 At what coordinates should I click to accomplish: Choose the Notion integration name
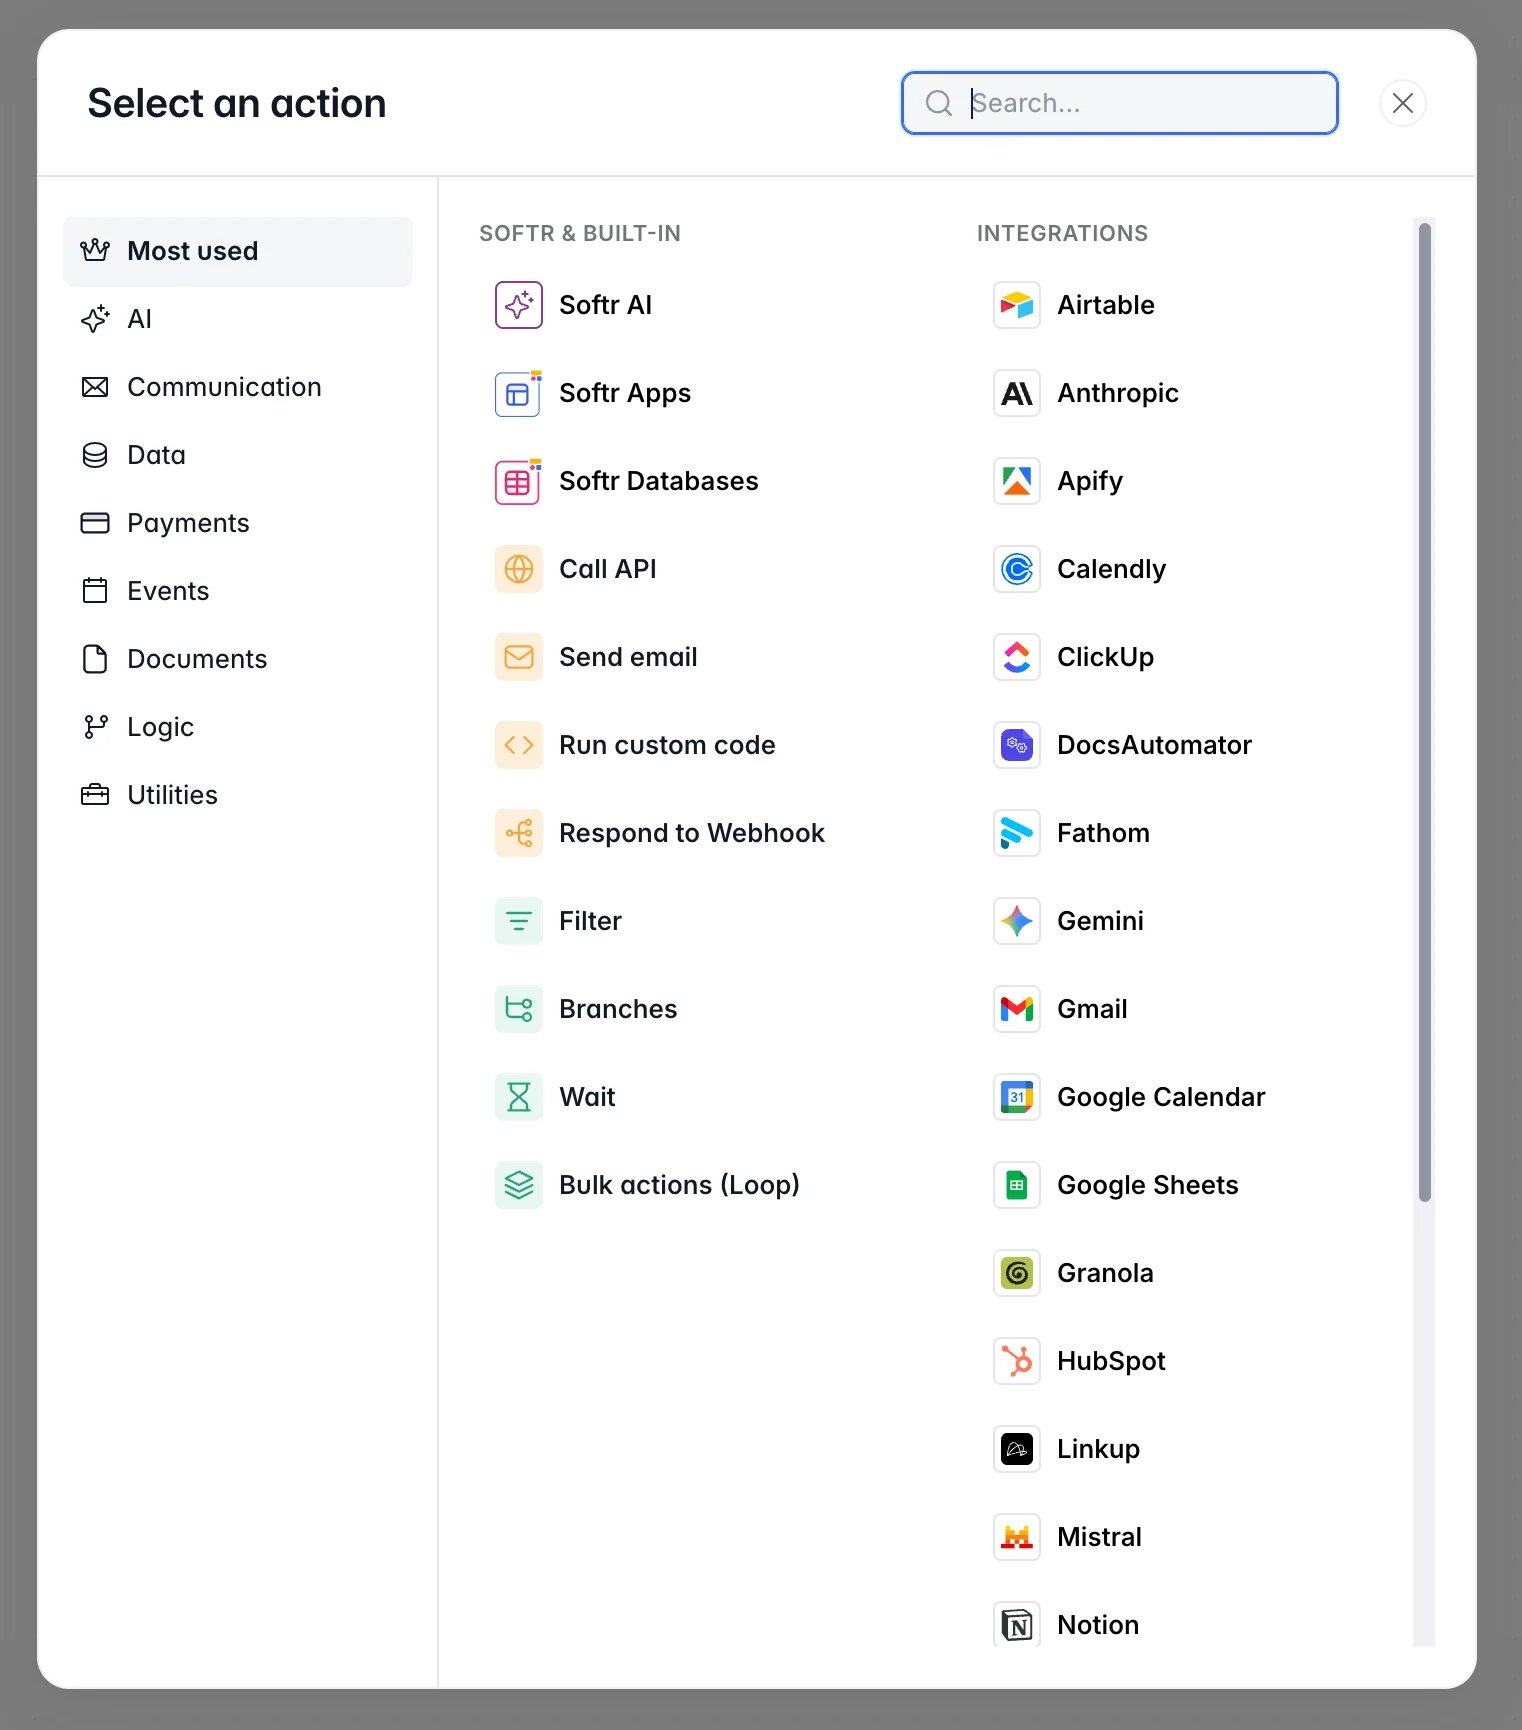(1097, 1625)
